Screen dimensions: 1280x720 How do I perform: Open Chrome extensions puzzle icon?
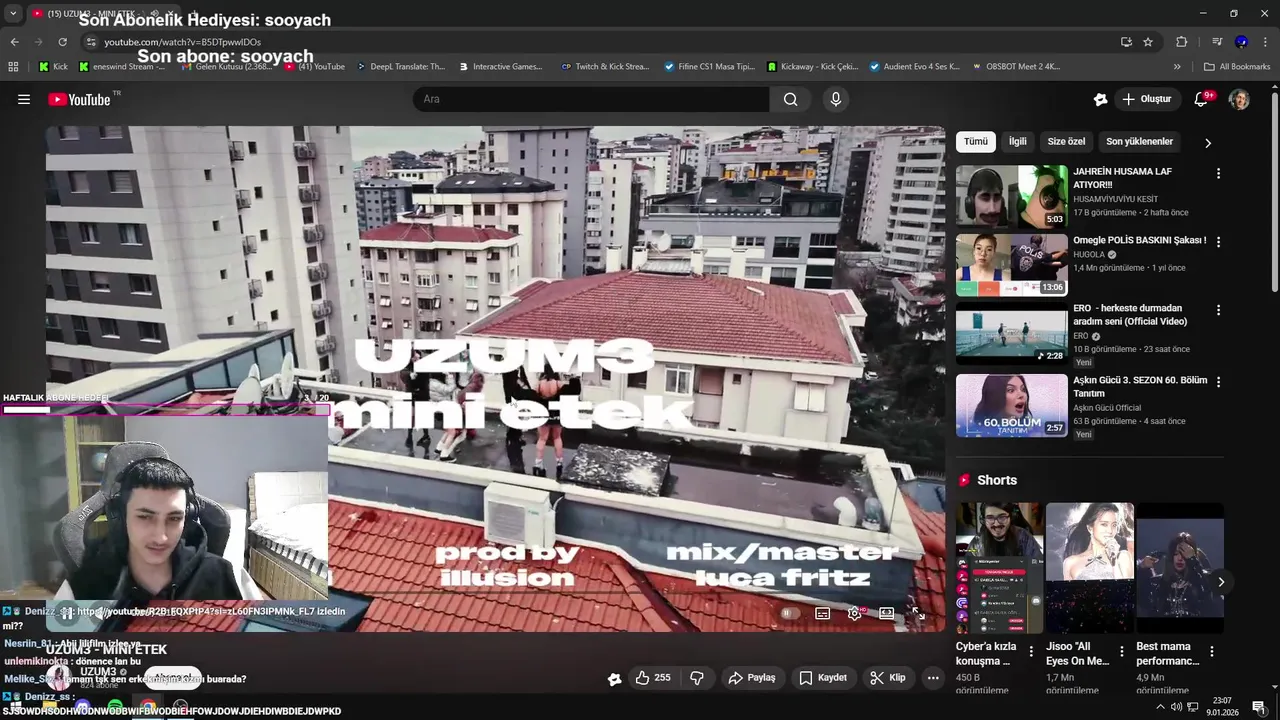(x=1181, y=42)
